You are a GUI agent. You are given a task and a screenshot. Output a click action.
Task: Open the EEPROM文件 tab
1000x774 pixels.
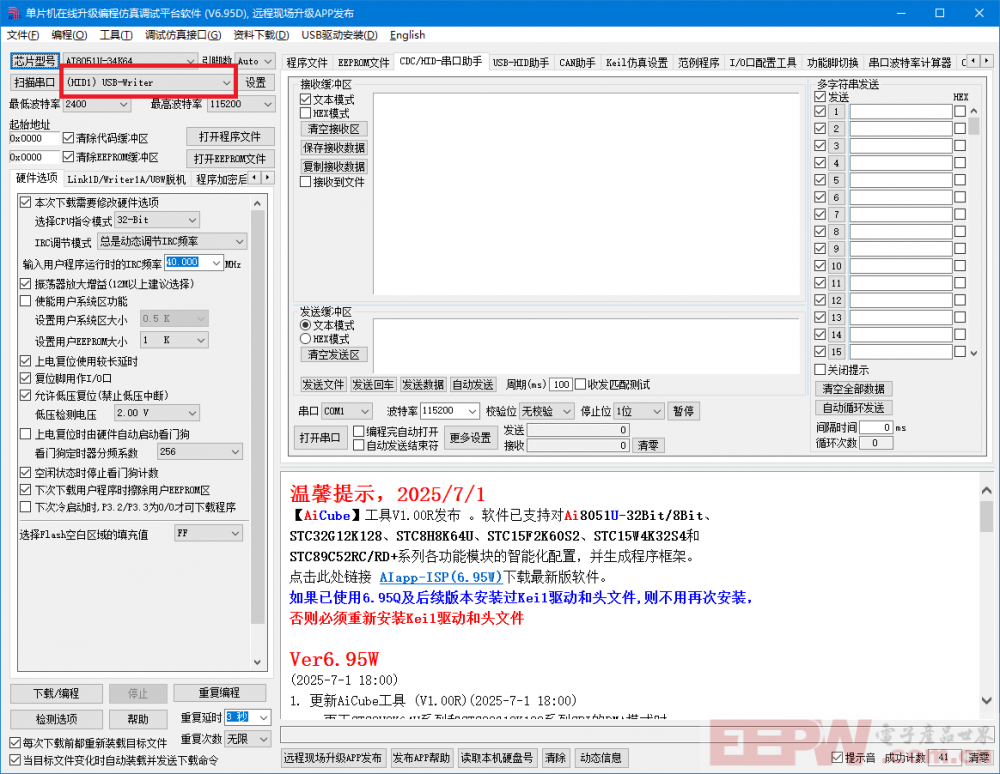pyautogui.click(x=364, y=62)
